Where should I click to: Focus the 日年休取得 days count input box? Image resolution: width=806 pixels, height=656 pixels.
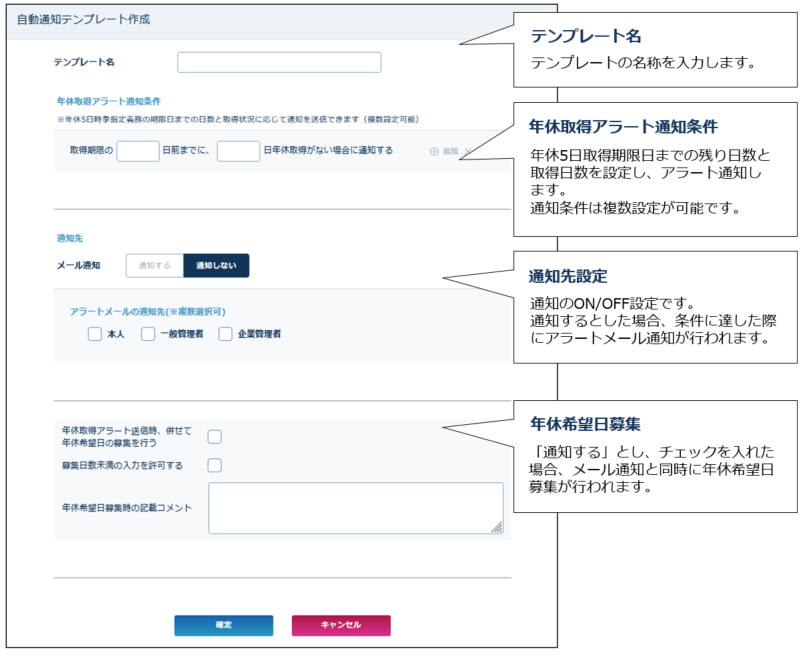[238, 151]
